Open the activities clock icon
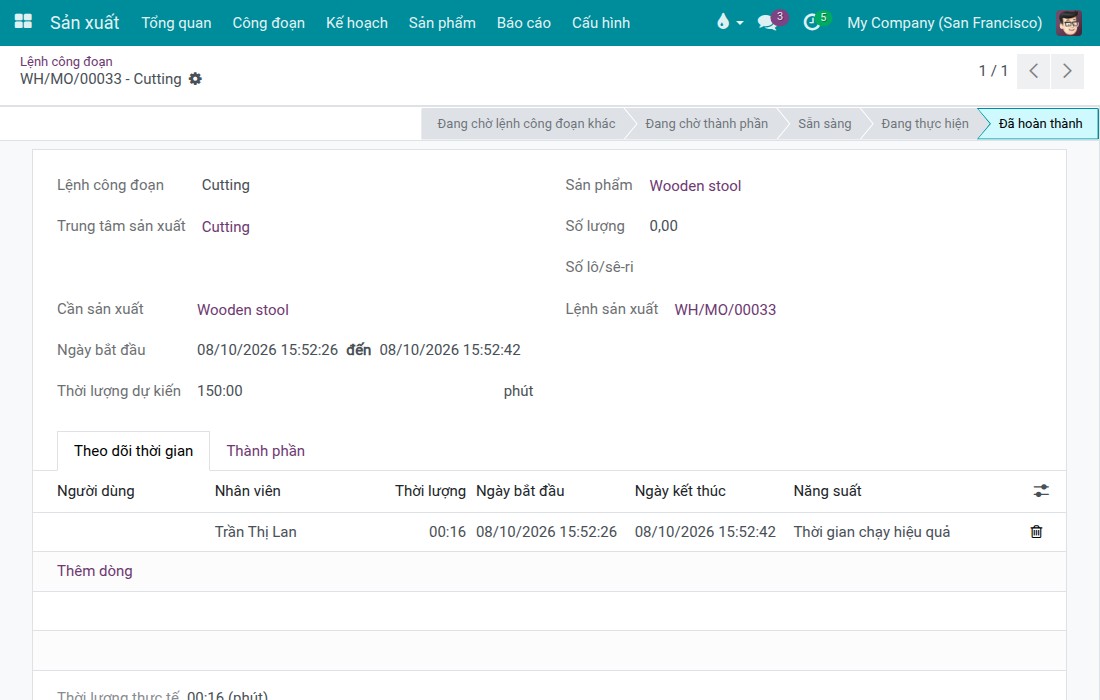Screen dimensions: 1100x700 point(814,22)
